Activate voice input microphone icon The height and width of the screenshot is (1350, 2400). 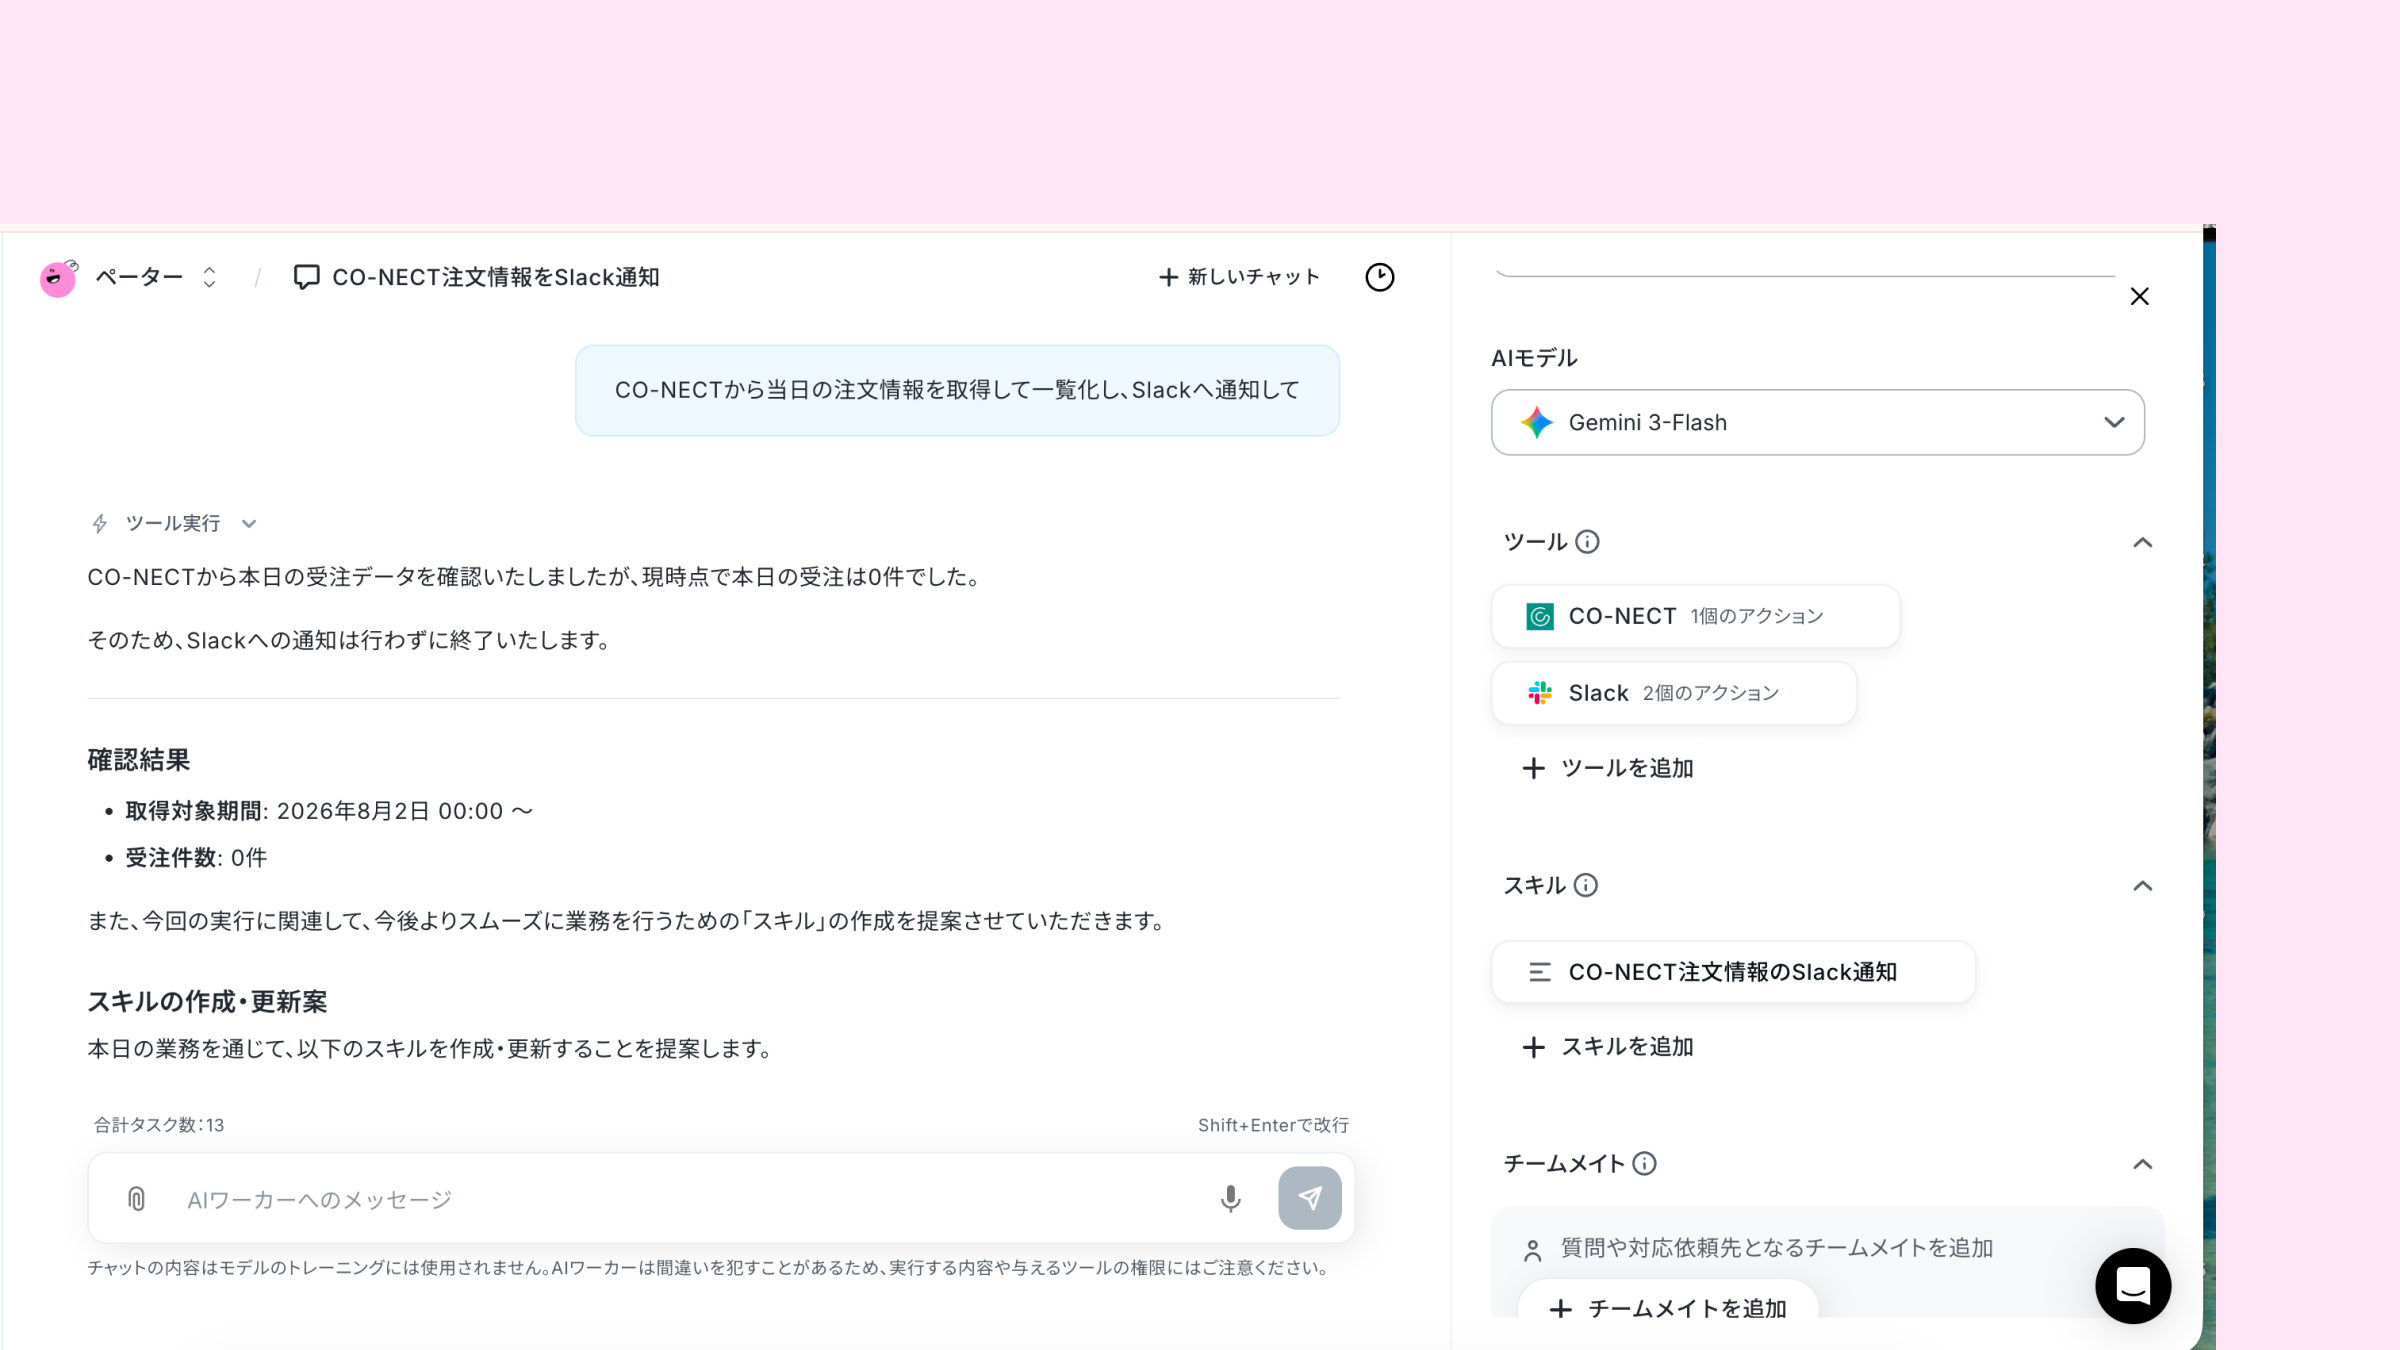[x=1231, y=1198]
